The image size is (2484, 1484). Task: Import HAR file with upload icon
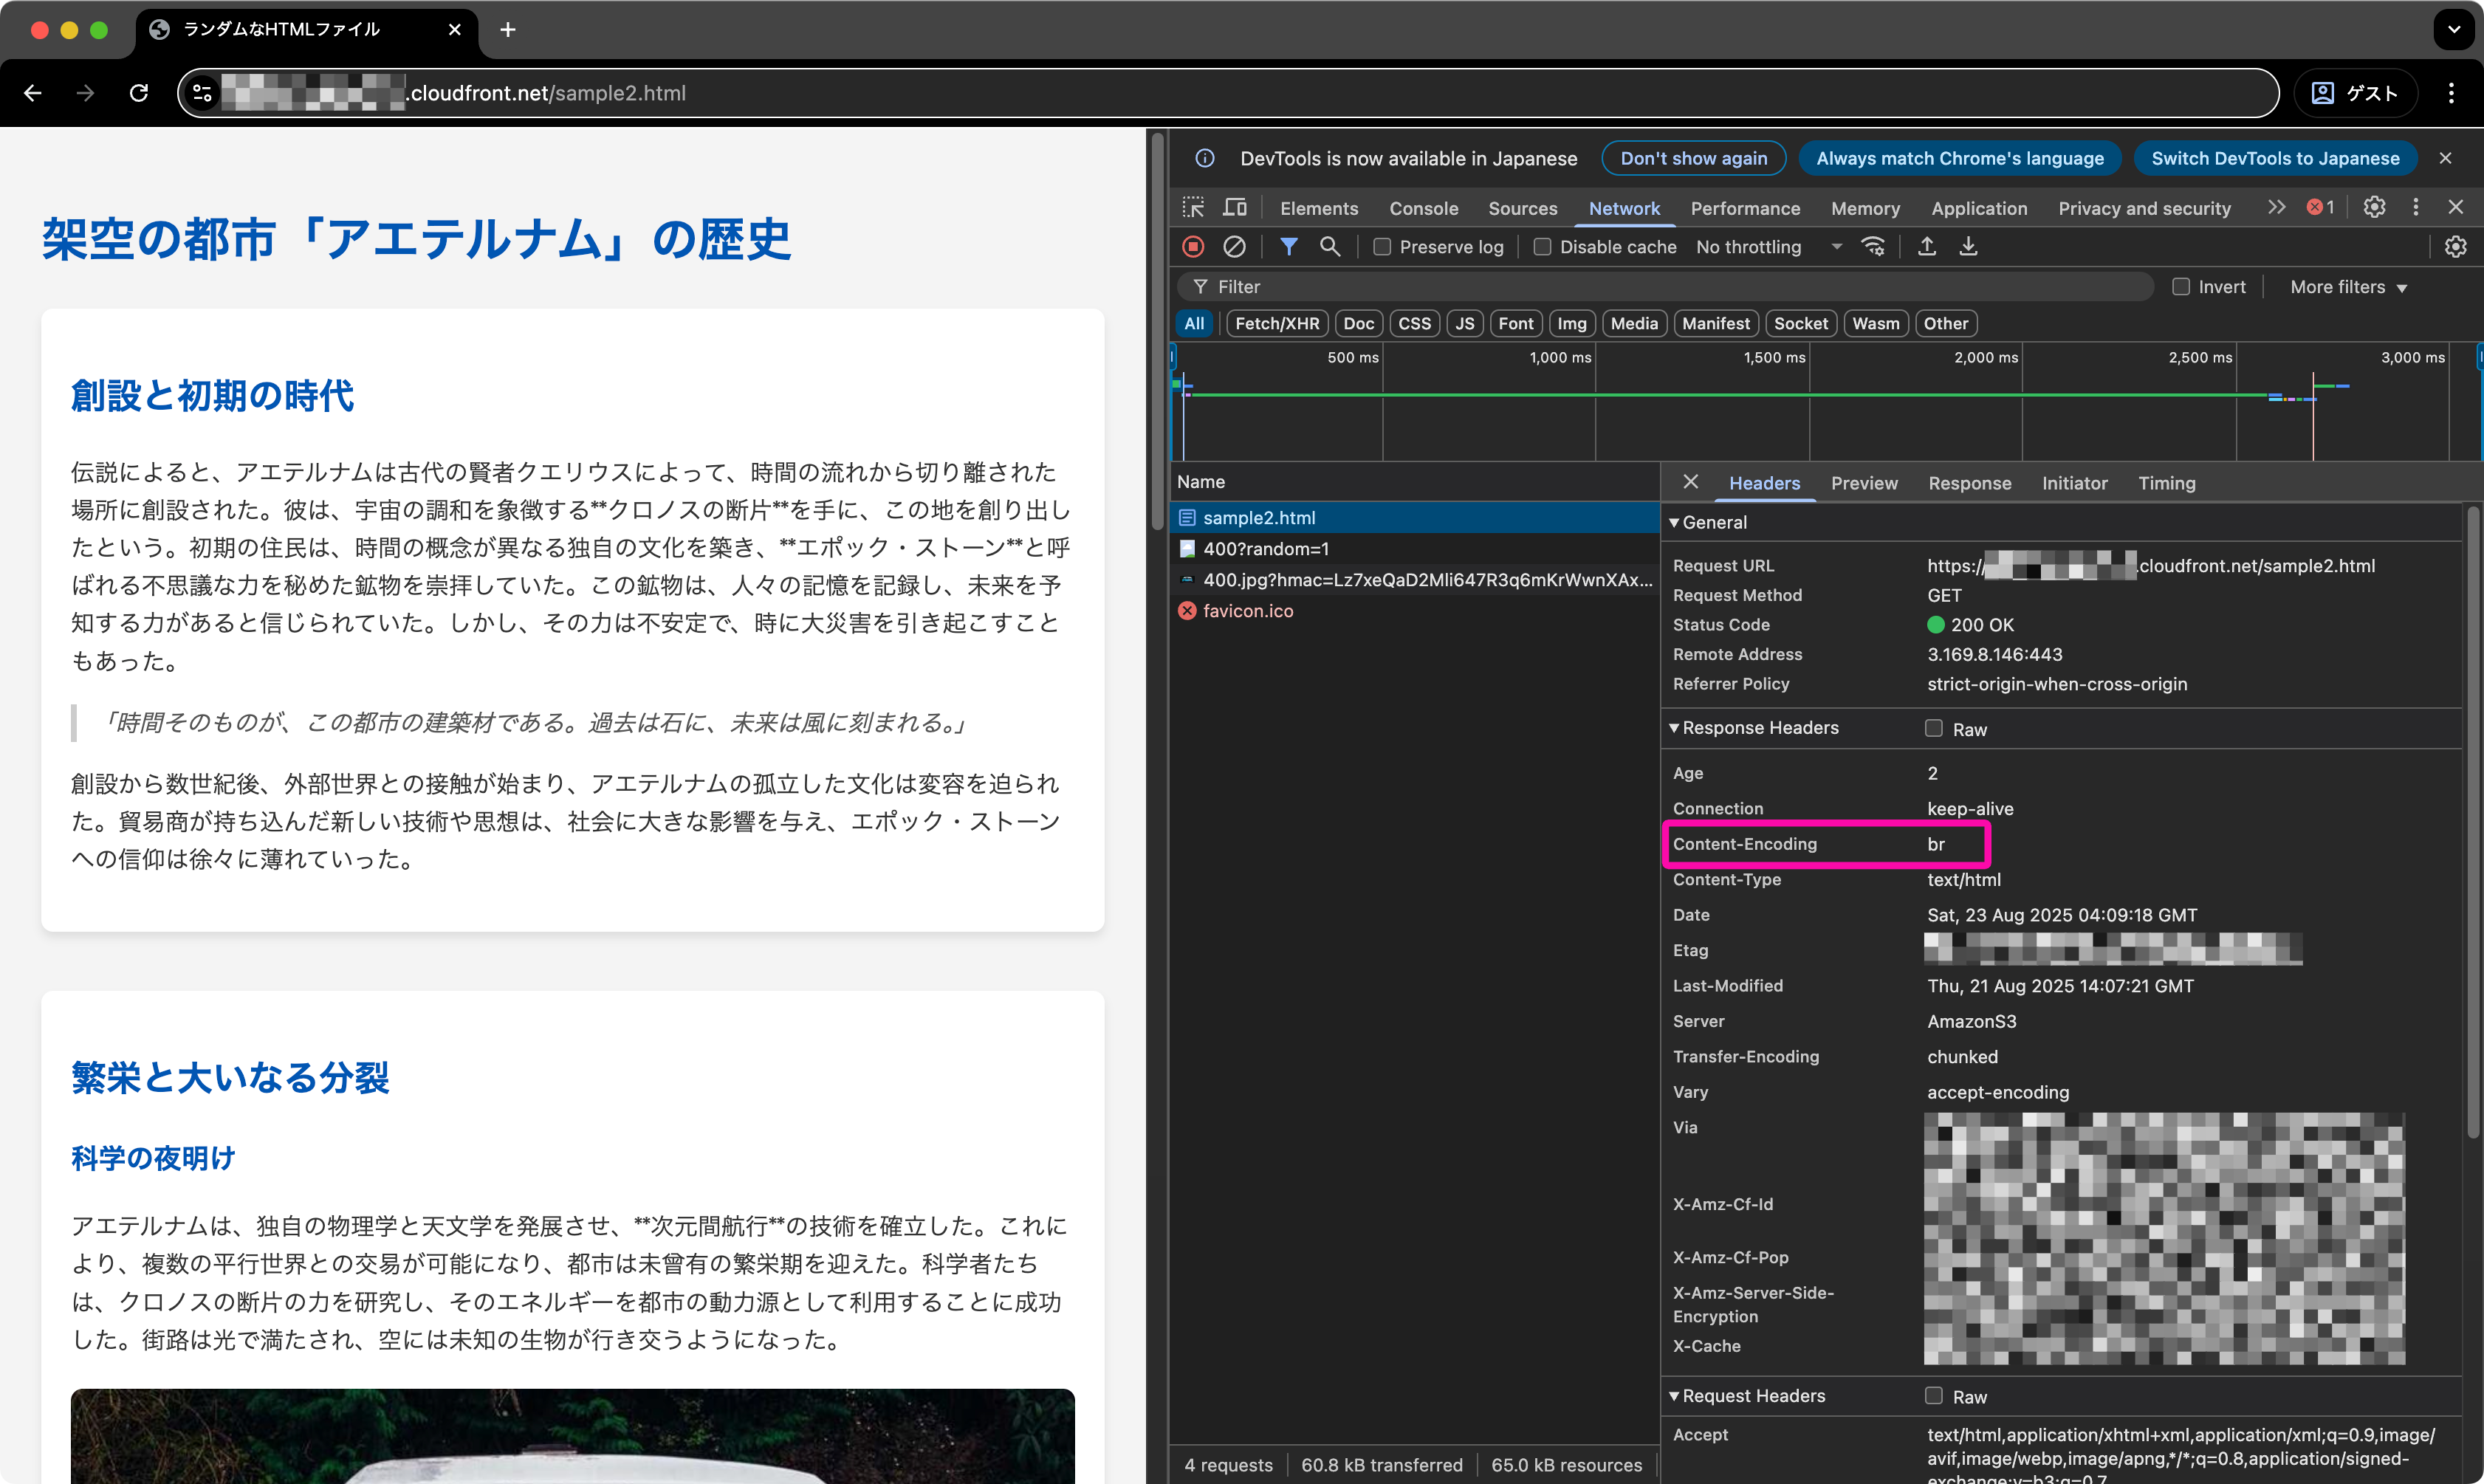pos(1927,246)
